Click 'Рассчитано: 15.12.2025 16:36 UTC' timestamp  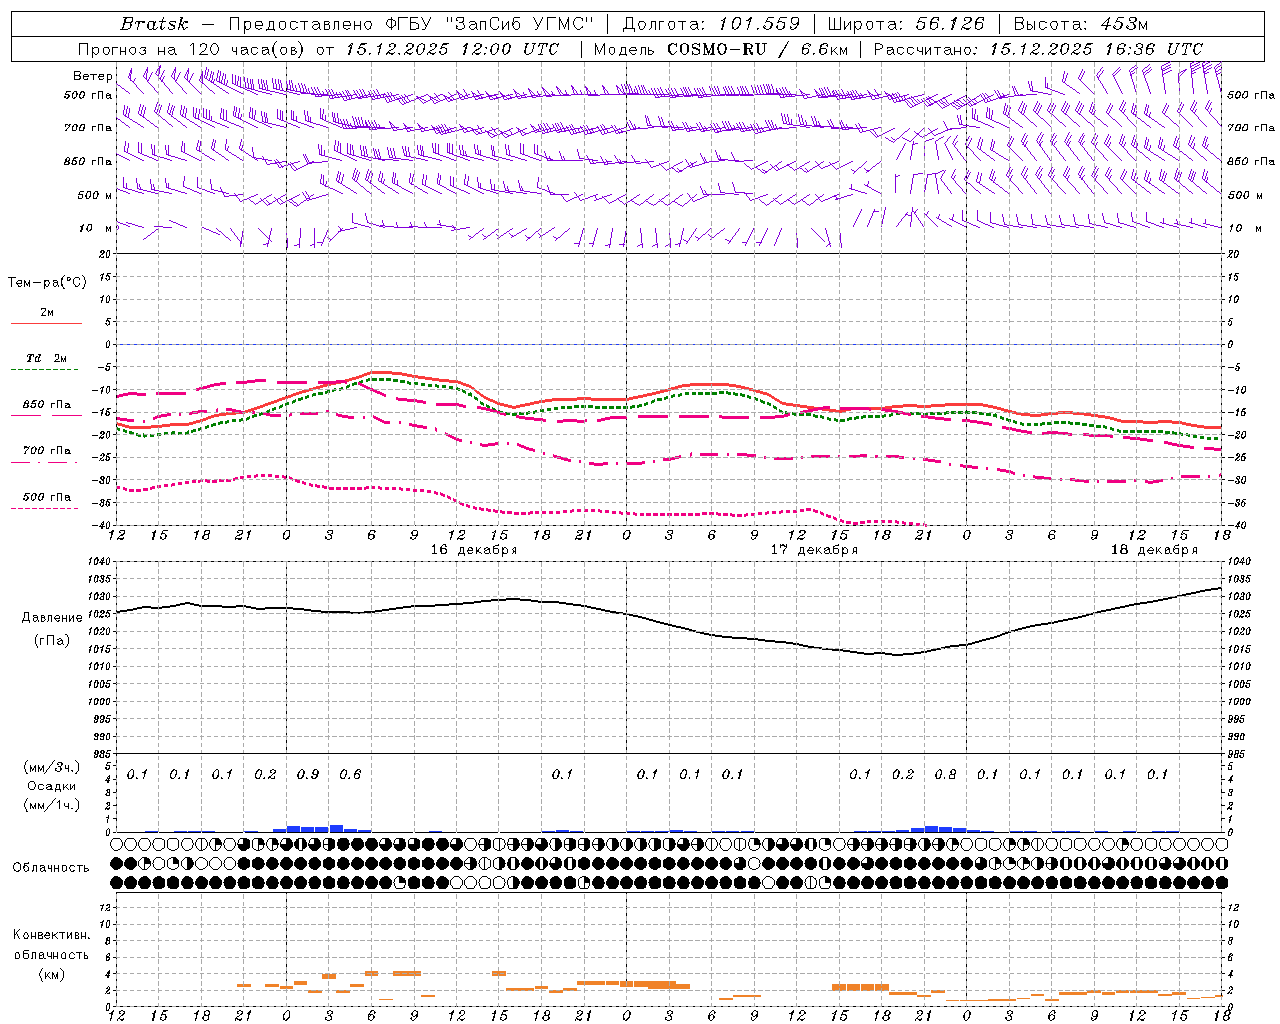coord(1038,49)
